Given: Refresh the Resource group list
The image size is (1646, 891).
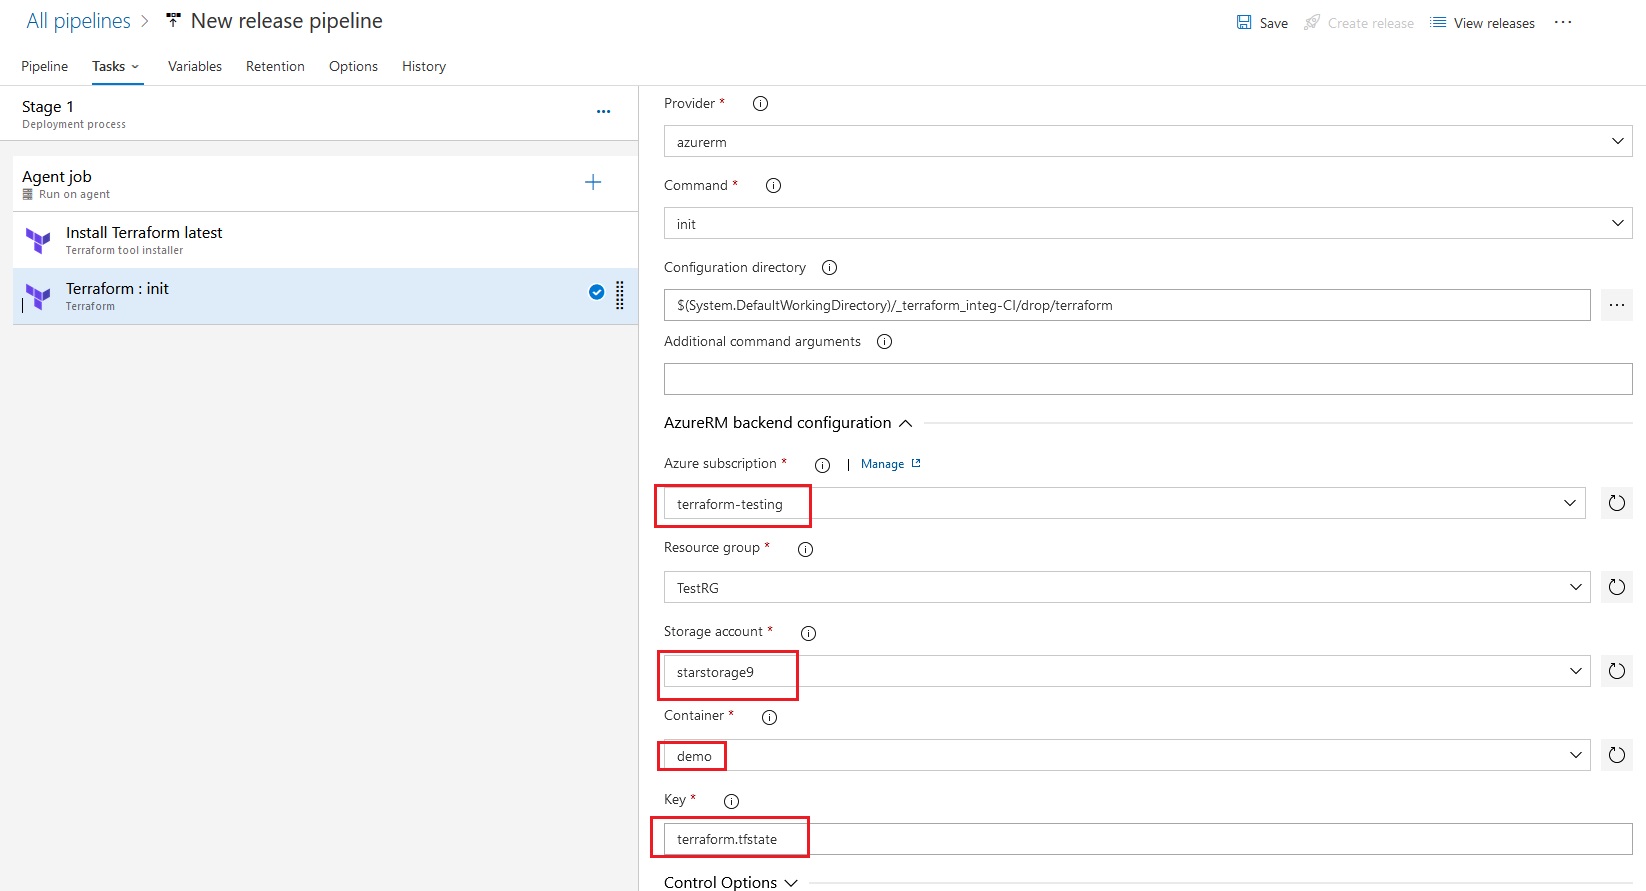Looking at the screenshot, I should pyautogui.click(x=1617, y=587).
